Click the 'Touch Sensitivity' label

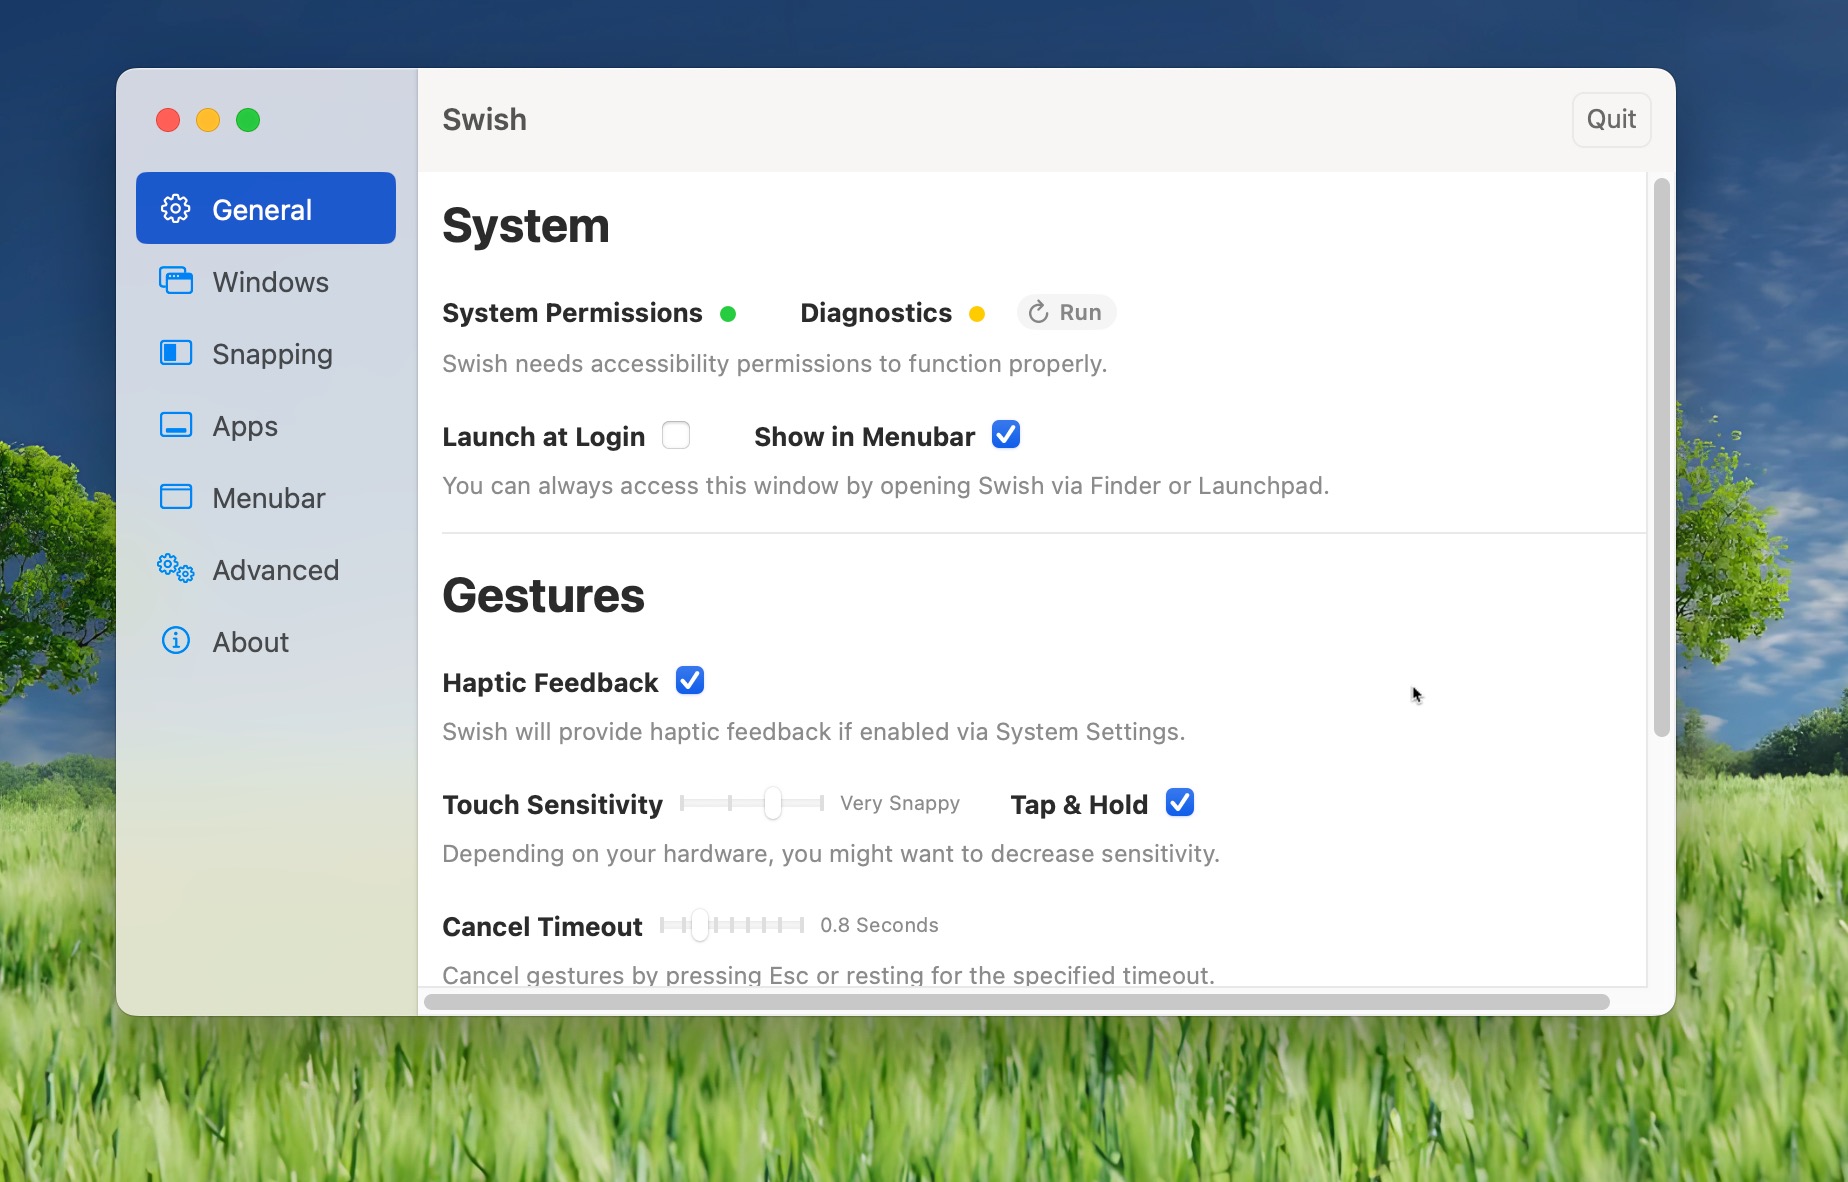pos(552,805)
